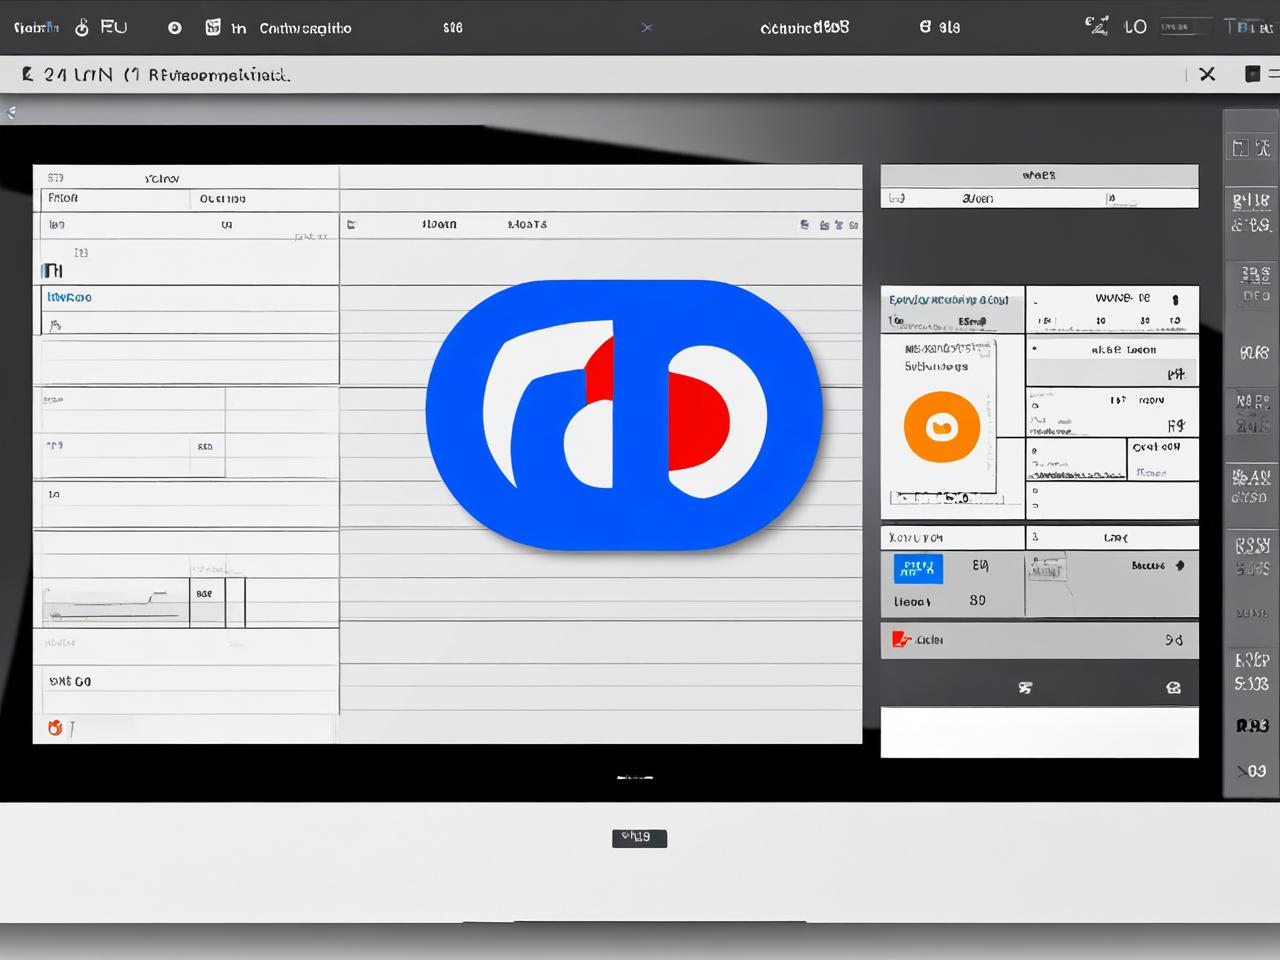The width and height of the screenshot is (1280, 960).
Task: Close the panel with the X in second bar
Action: click(x=1207, y=74)
